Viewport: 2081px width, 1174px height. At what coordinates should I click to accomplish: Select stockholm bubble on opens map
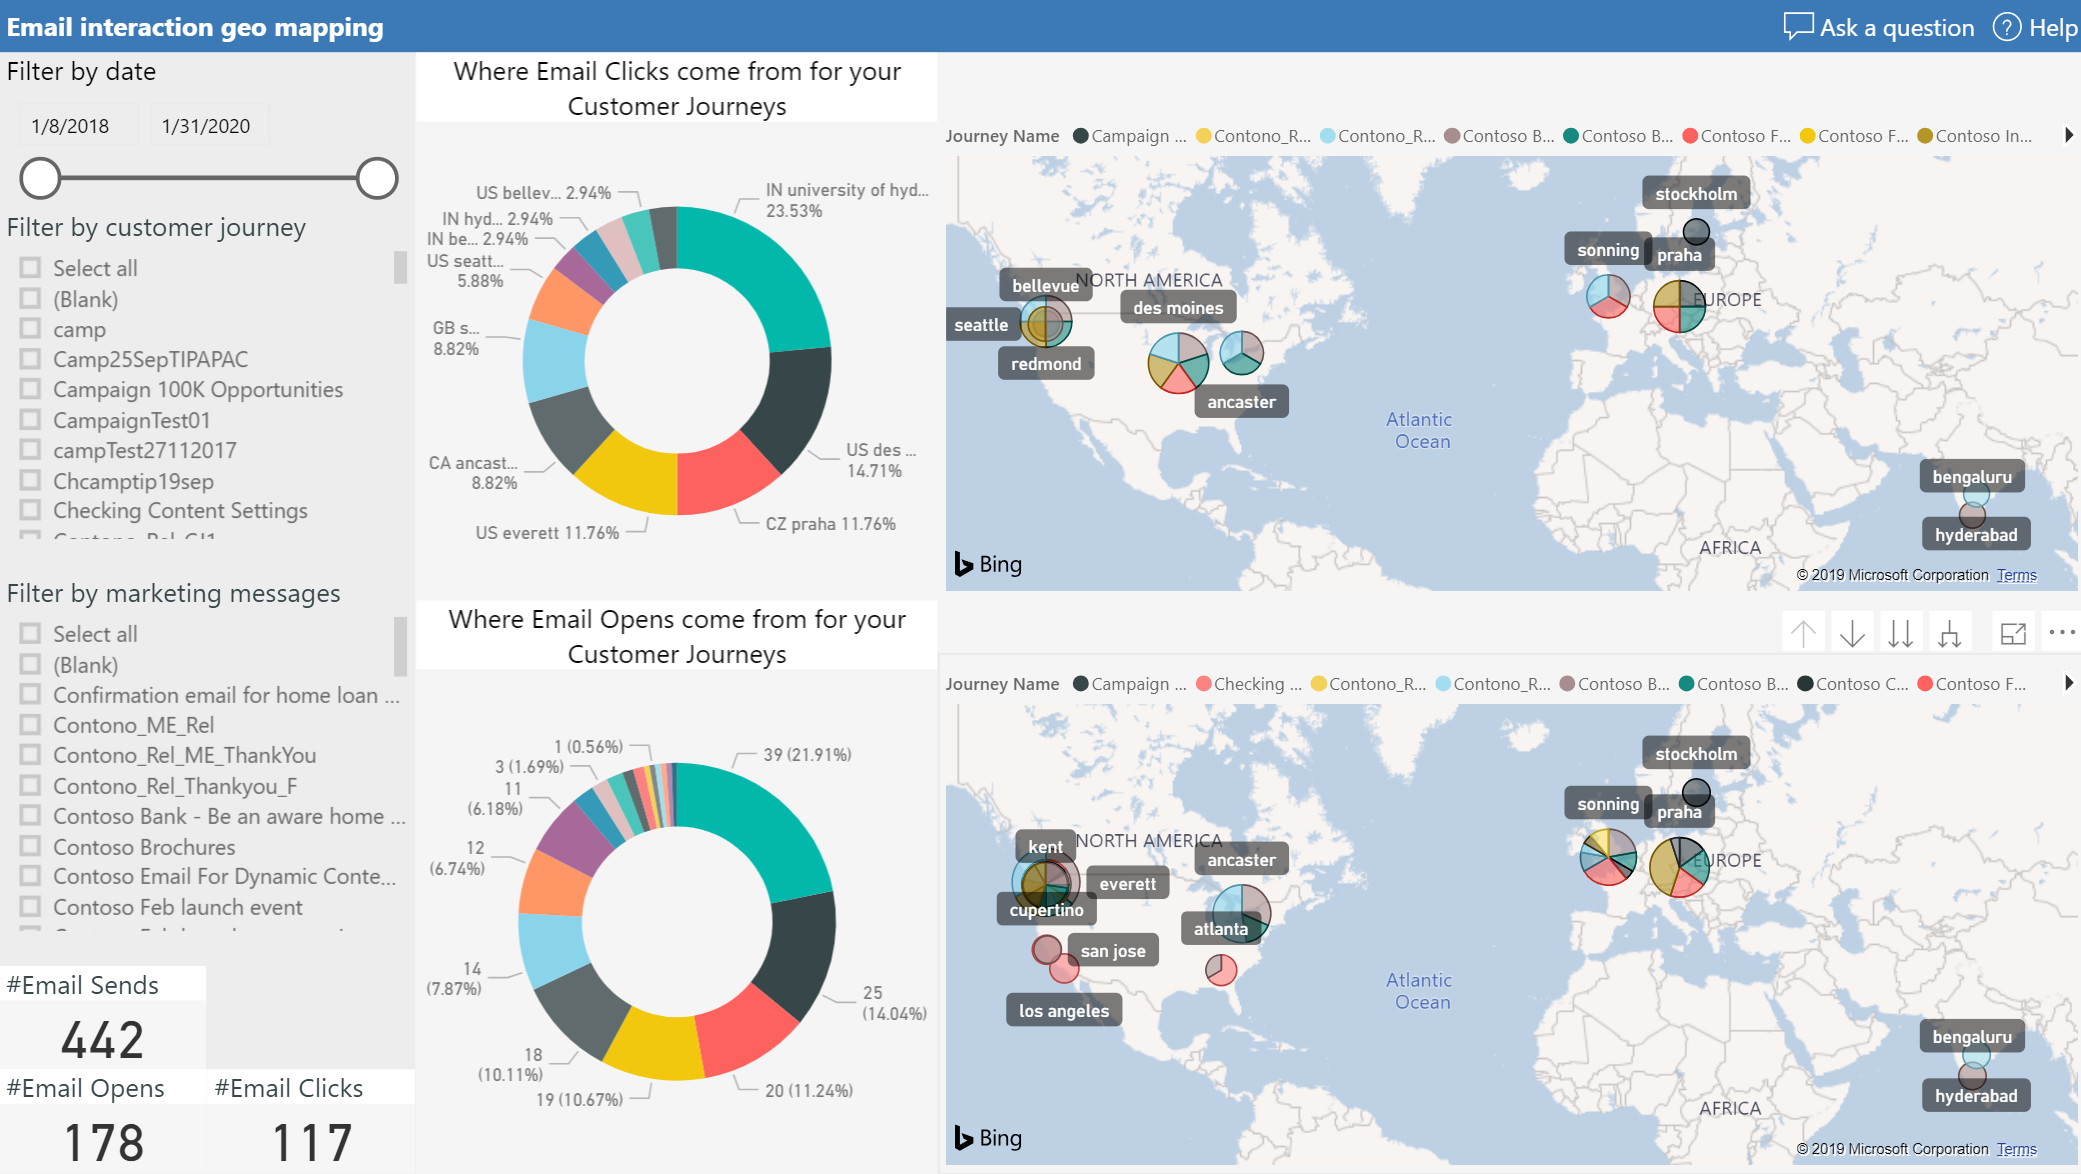pyautogui.click(x=1696, y=793)
